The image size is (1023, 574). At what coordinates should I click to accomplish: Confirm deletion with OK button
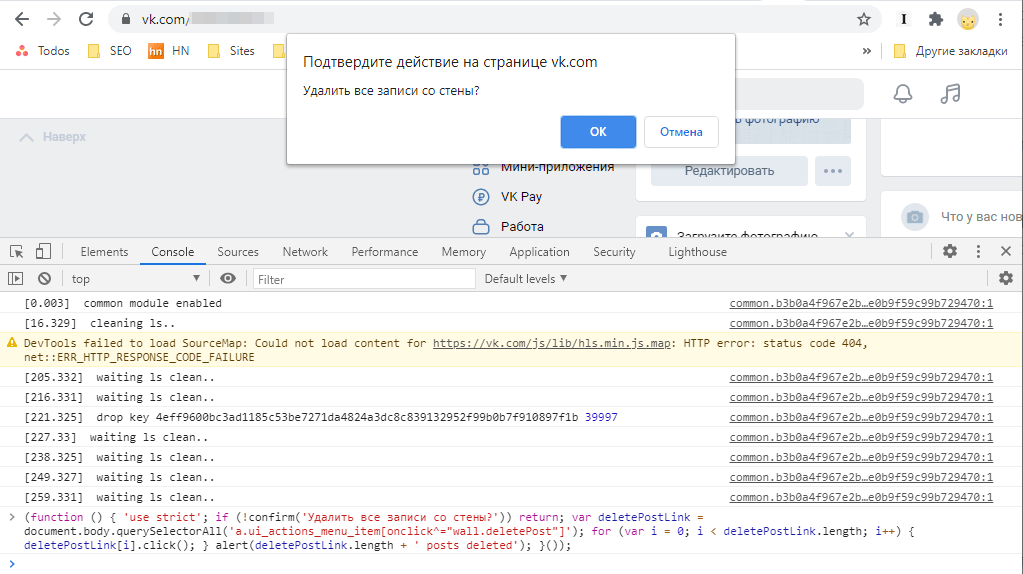[x=598, y=132]
